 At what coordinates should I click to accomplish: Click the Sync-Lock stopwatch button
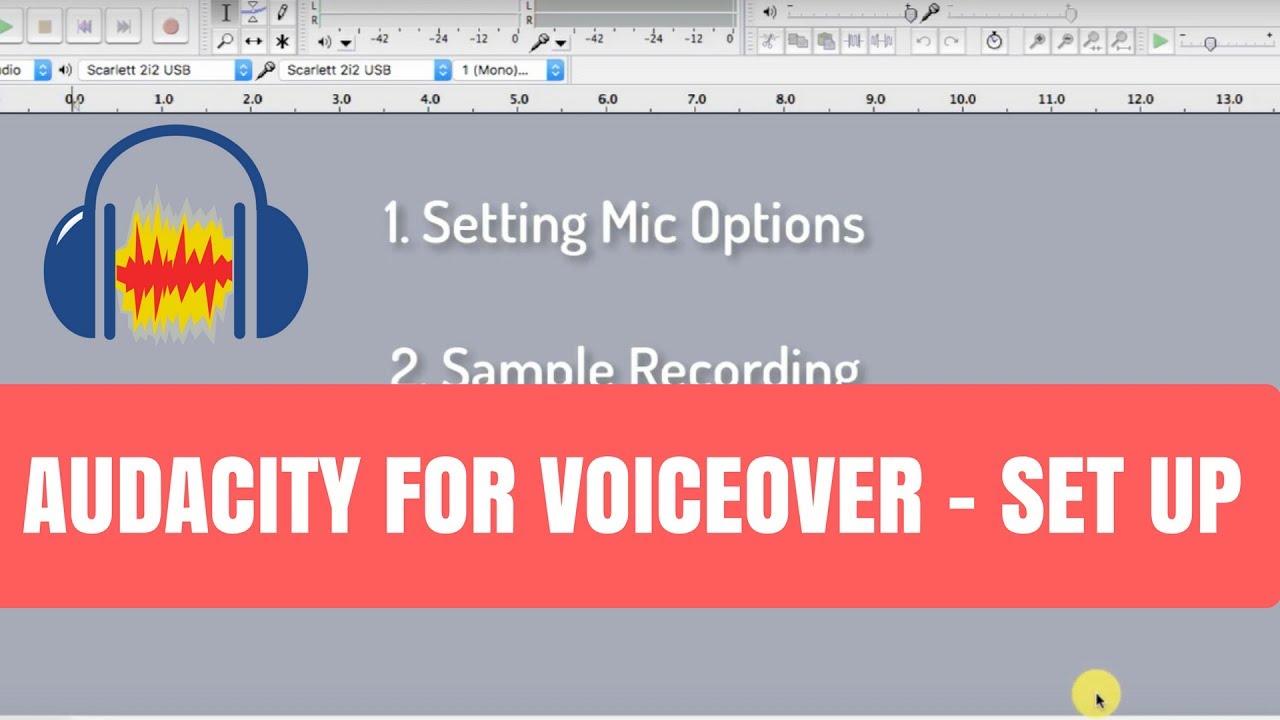[x=994, y=41]
